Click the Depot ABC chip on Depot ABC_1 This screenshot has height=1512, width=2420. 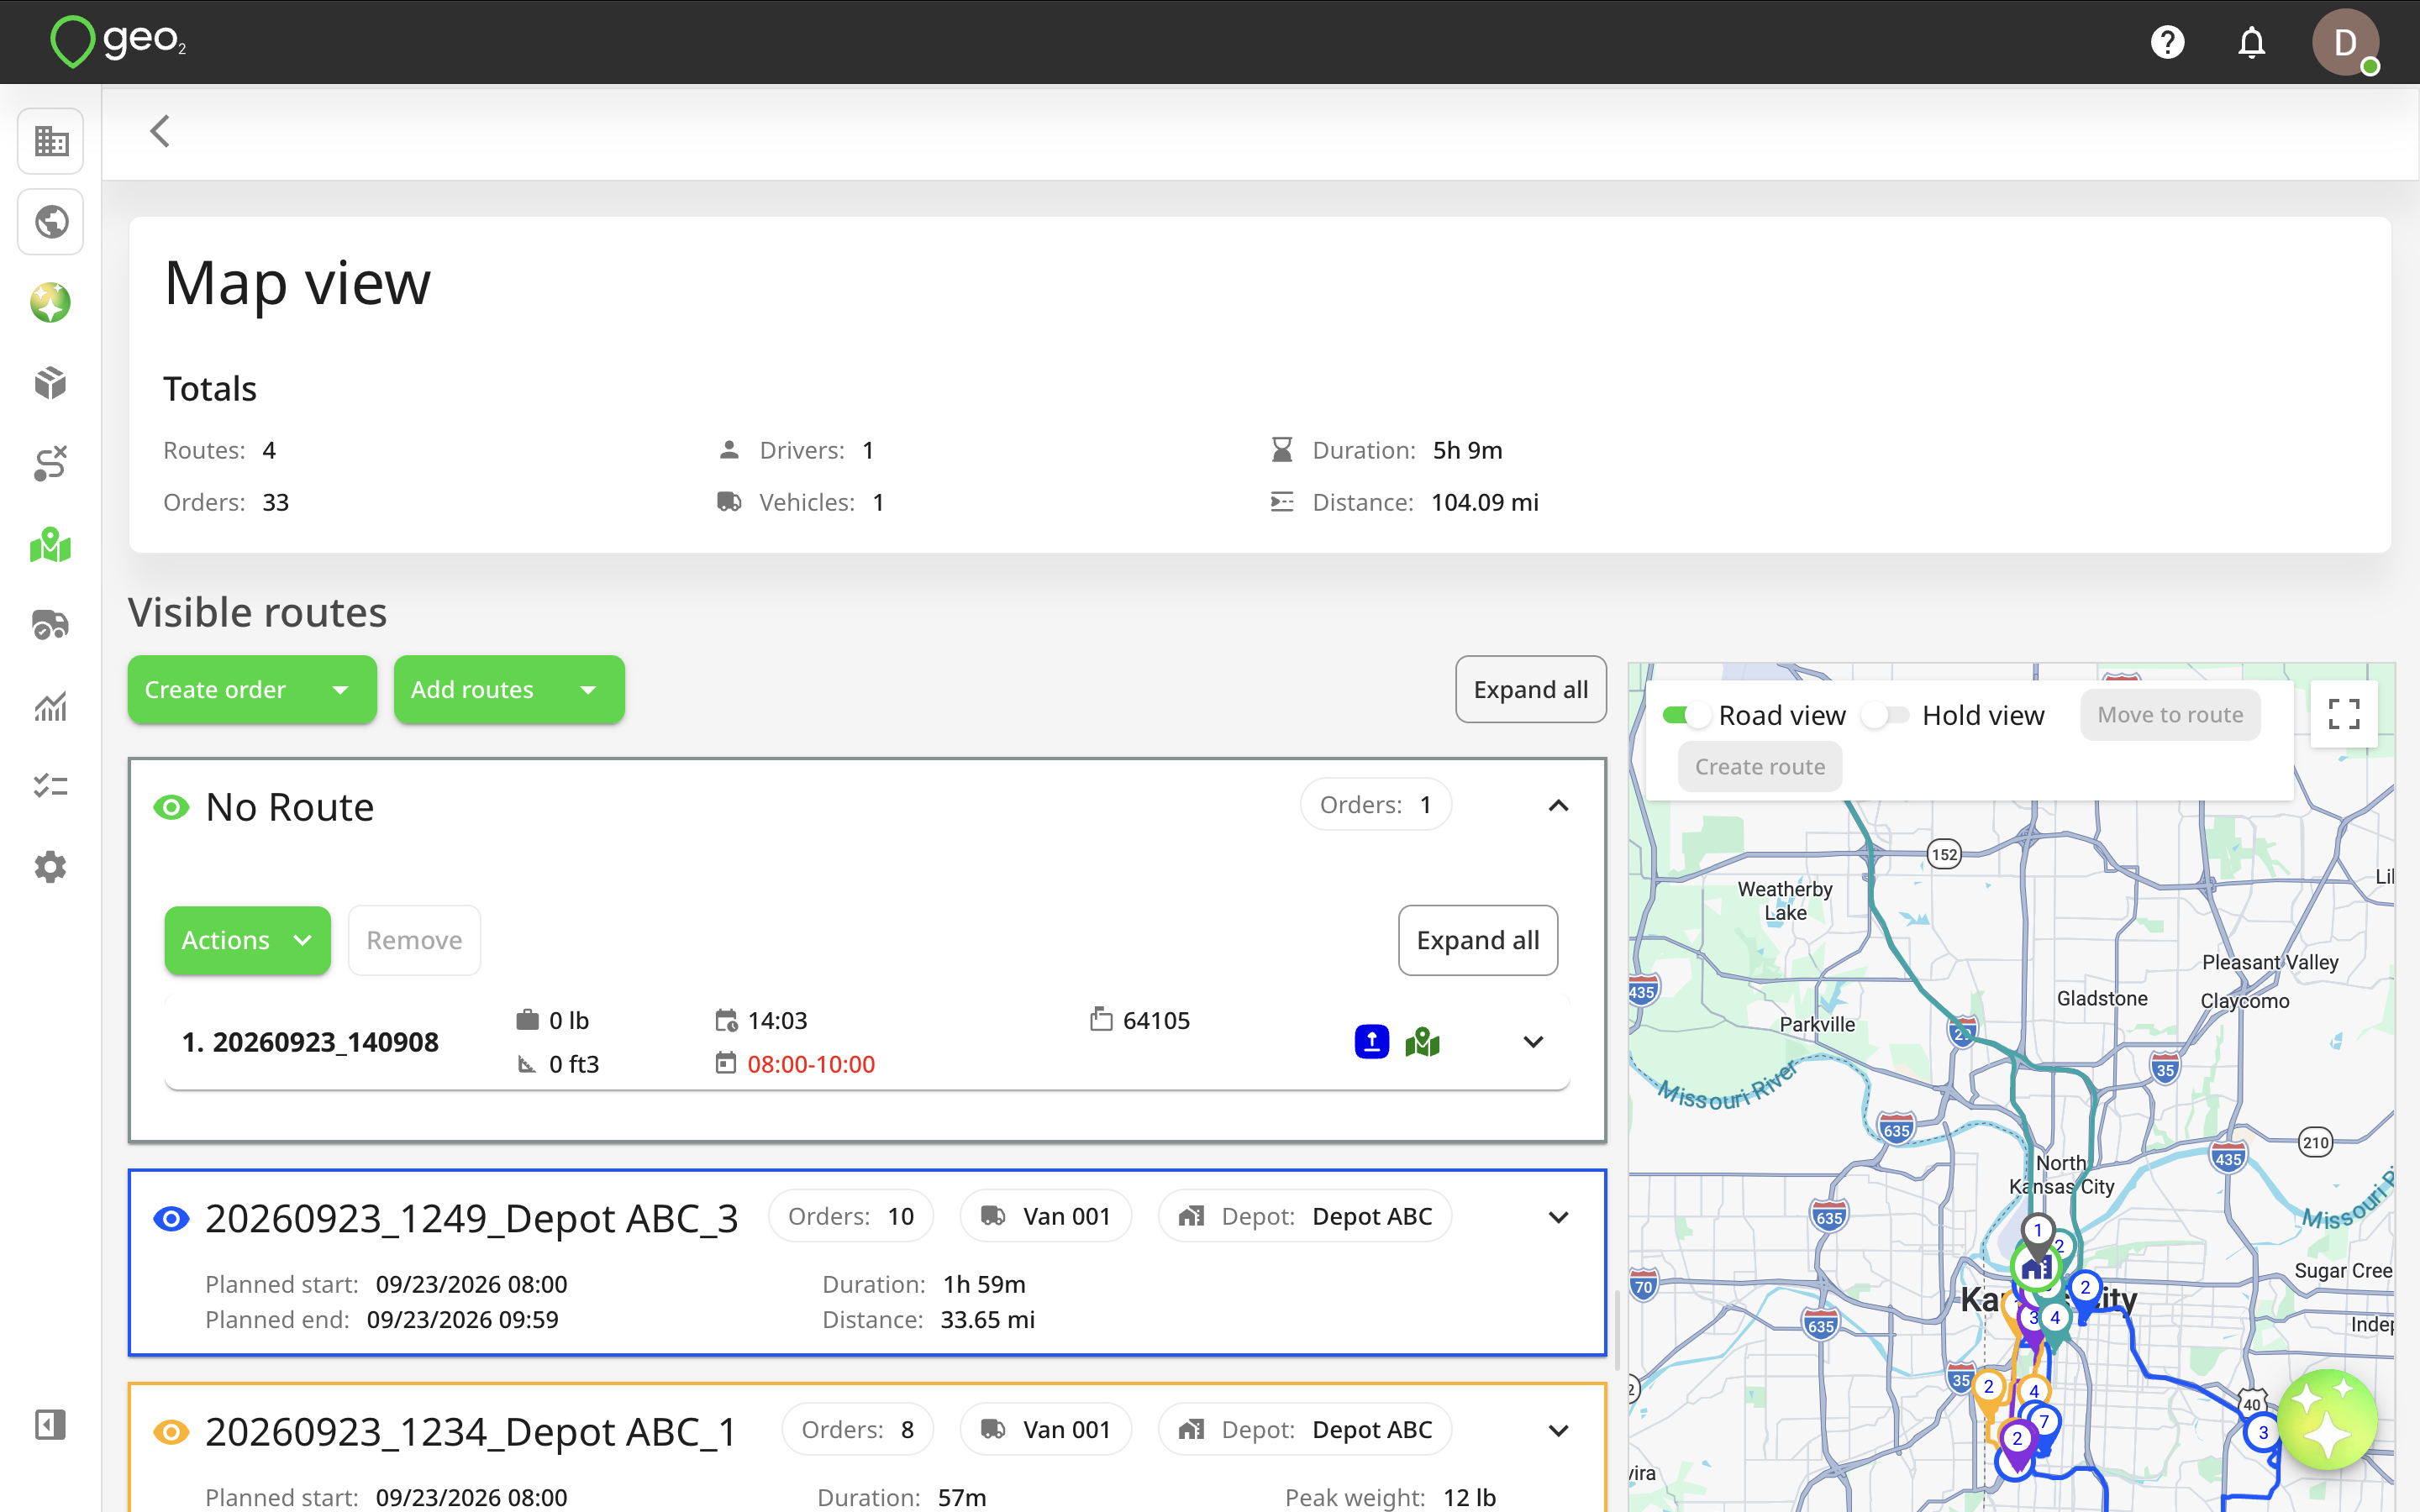click(1305, 1430)
